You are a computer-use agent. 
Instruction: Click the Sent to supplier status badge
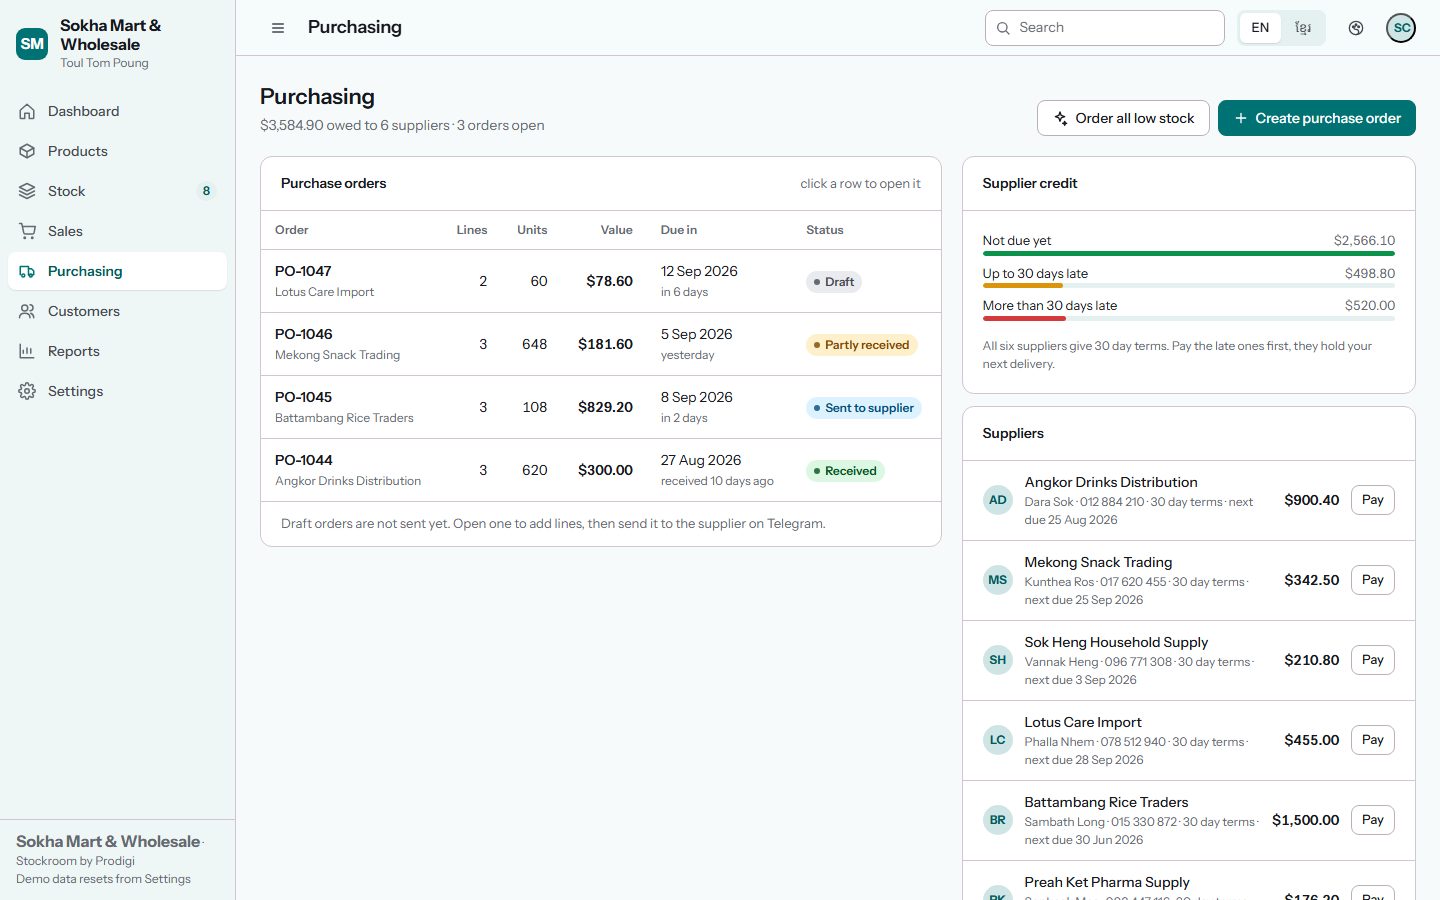click(864, 408)
